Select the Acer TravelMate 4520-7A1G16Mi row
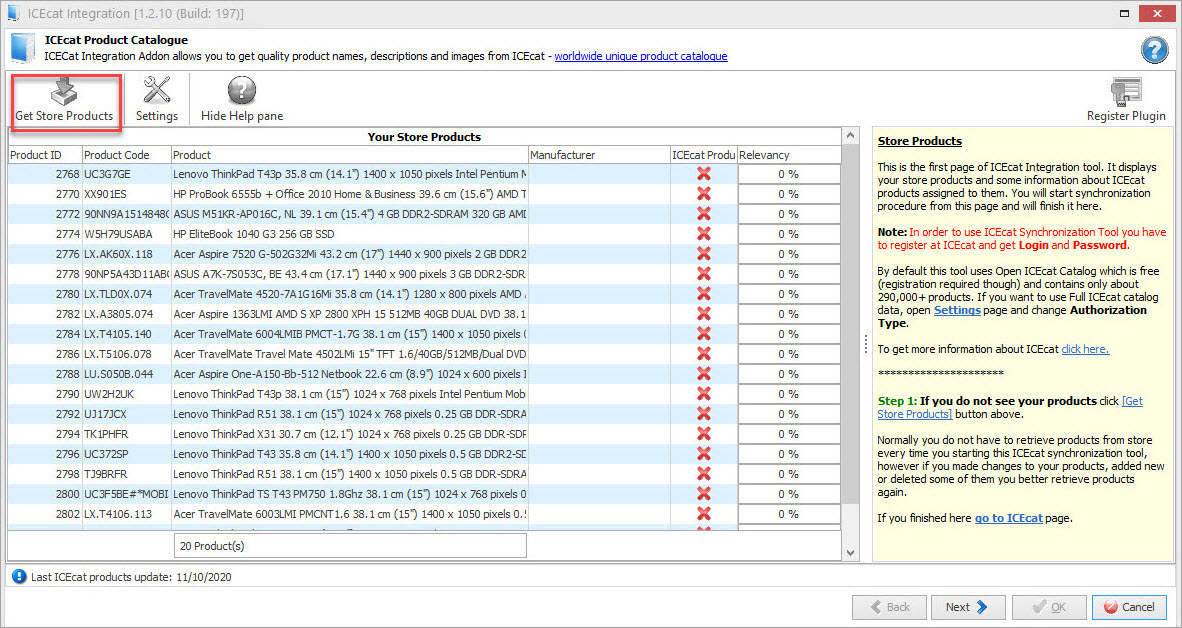 (424, 294)
